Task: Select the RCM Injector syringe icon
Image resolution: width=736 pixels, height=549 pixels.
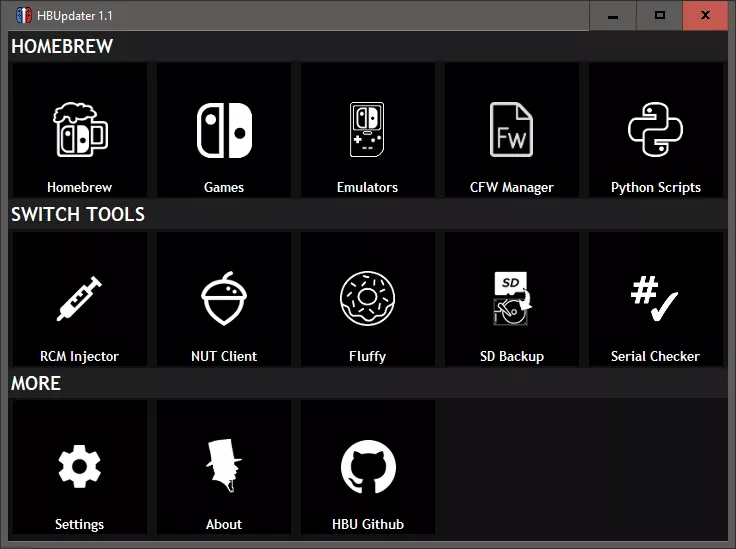Action: pos(79,299)
